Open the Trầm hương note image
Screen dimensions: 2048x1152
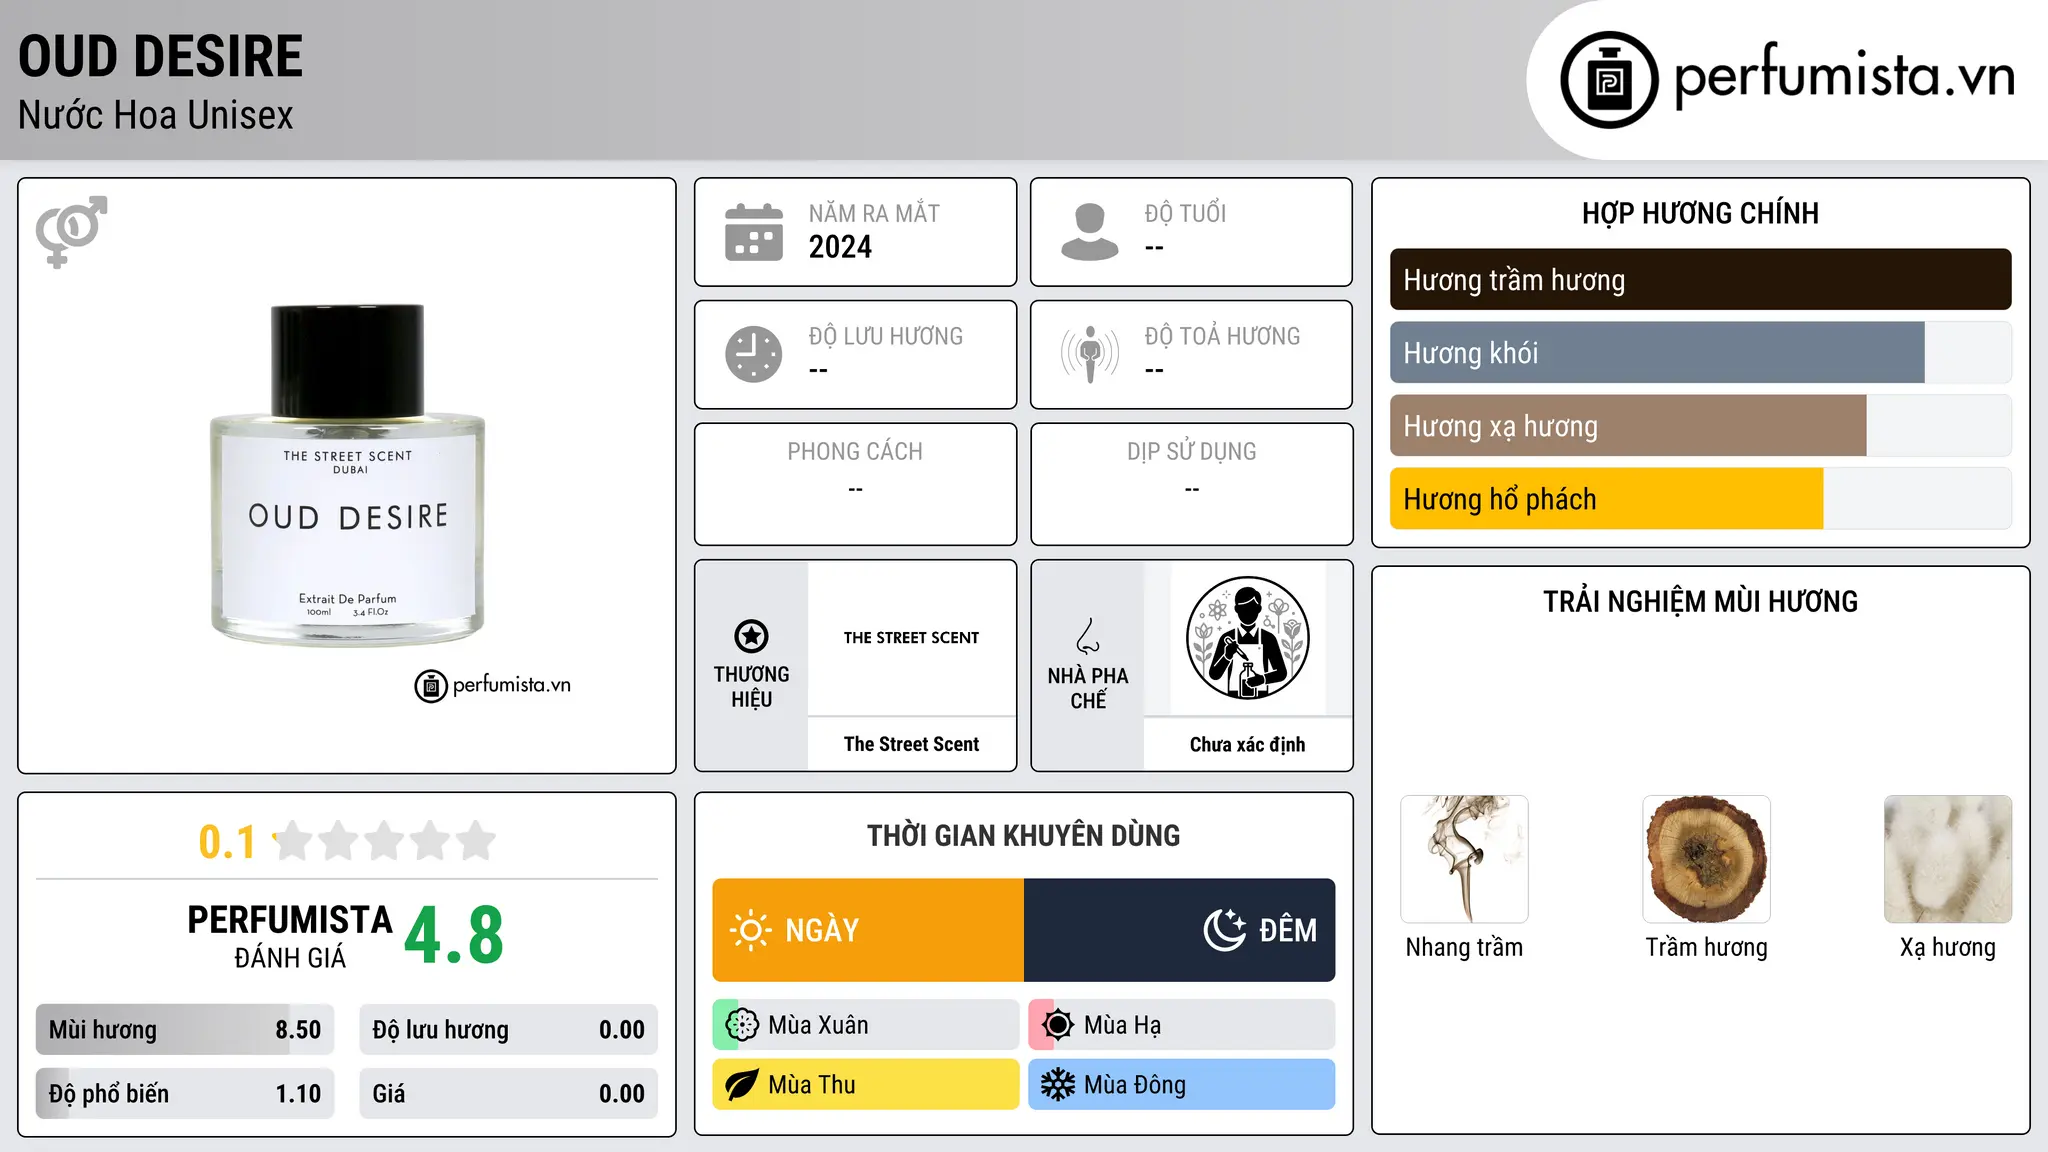tap(1706, 859)
